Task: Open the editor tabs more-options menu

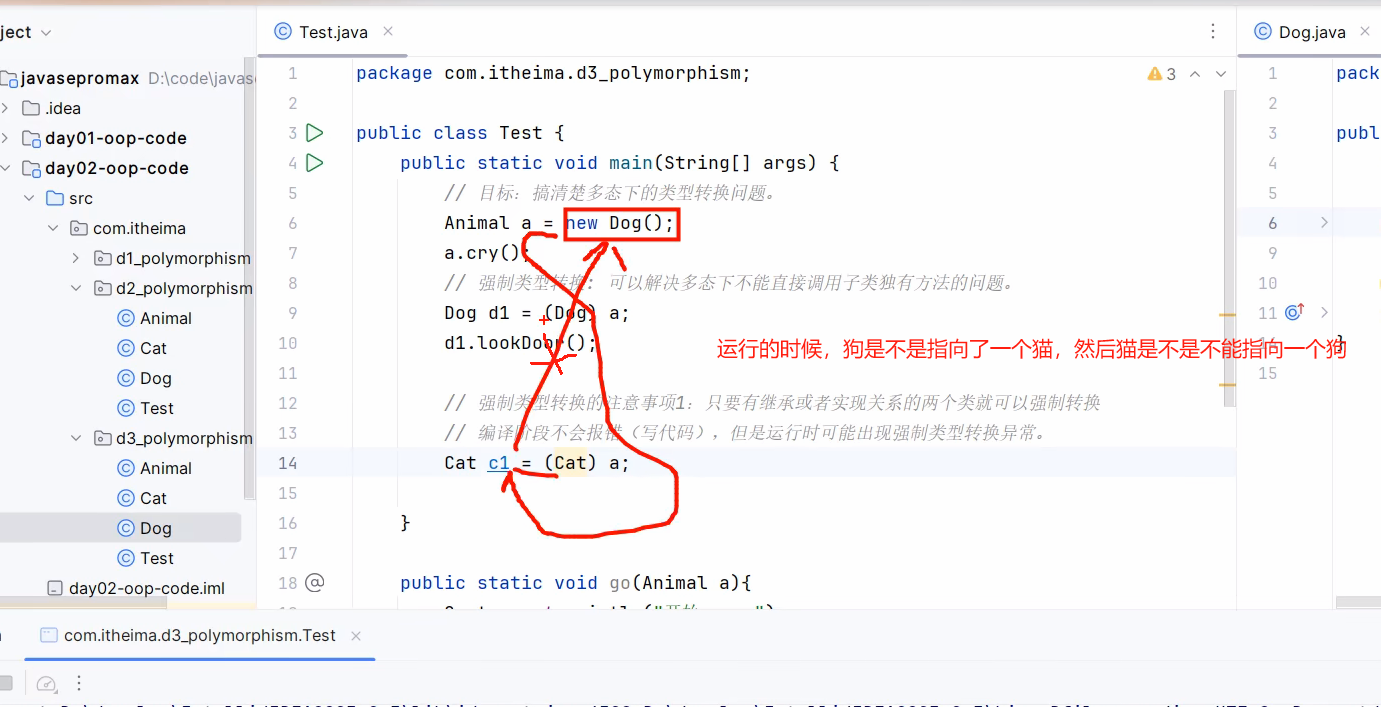Action: pos(1213,32)
